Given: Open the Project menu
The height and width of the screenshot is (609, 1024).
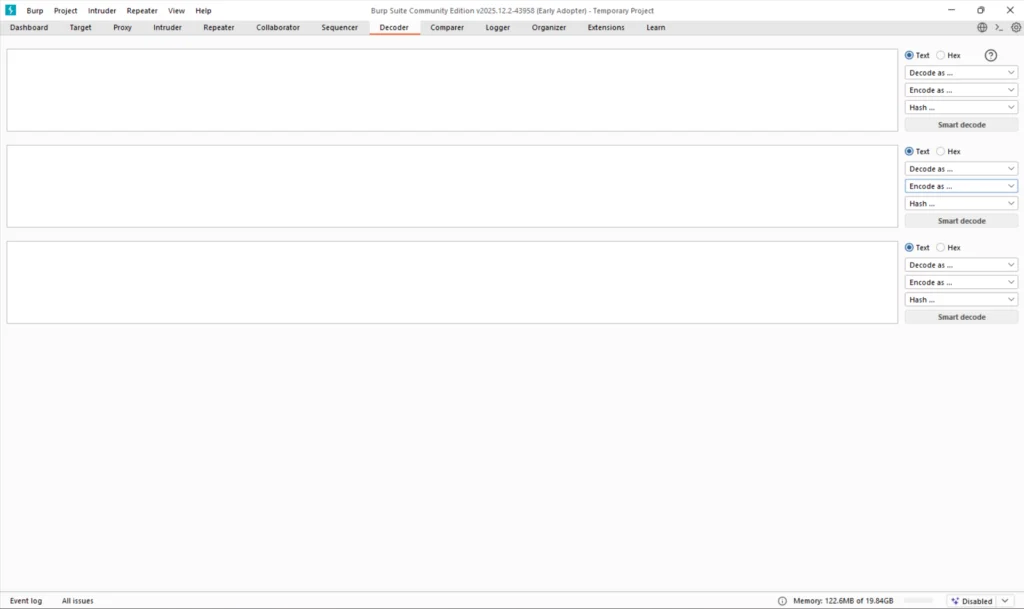Looking at the screenshot, I should [x=65, y=10].
